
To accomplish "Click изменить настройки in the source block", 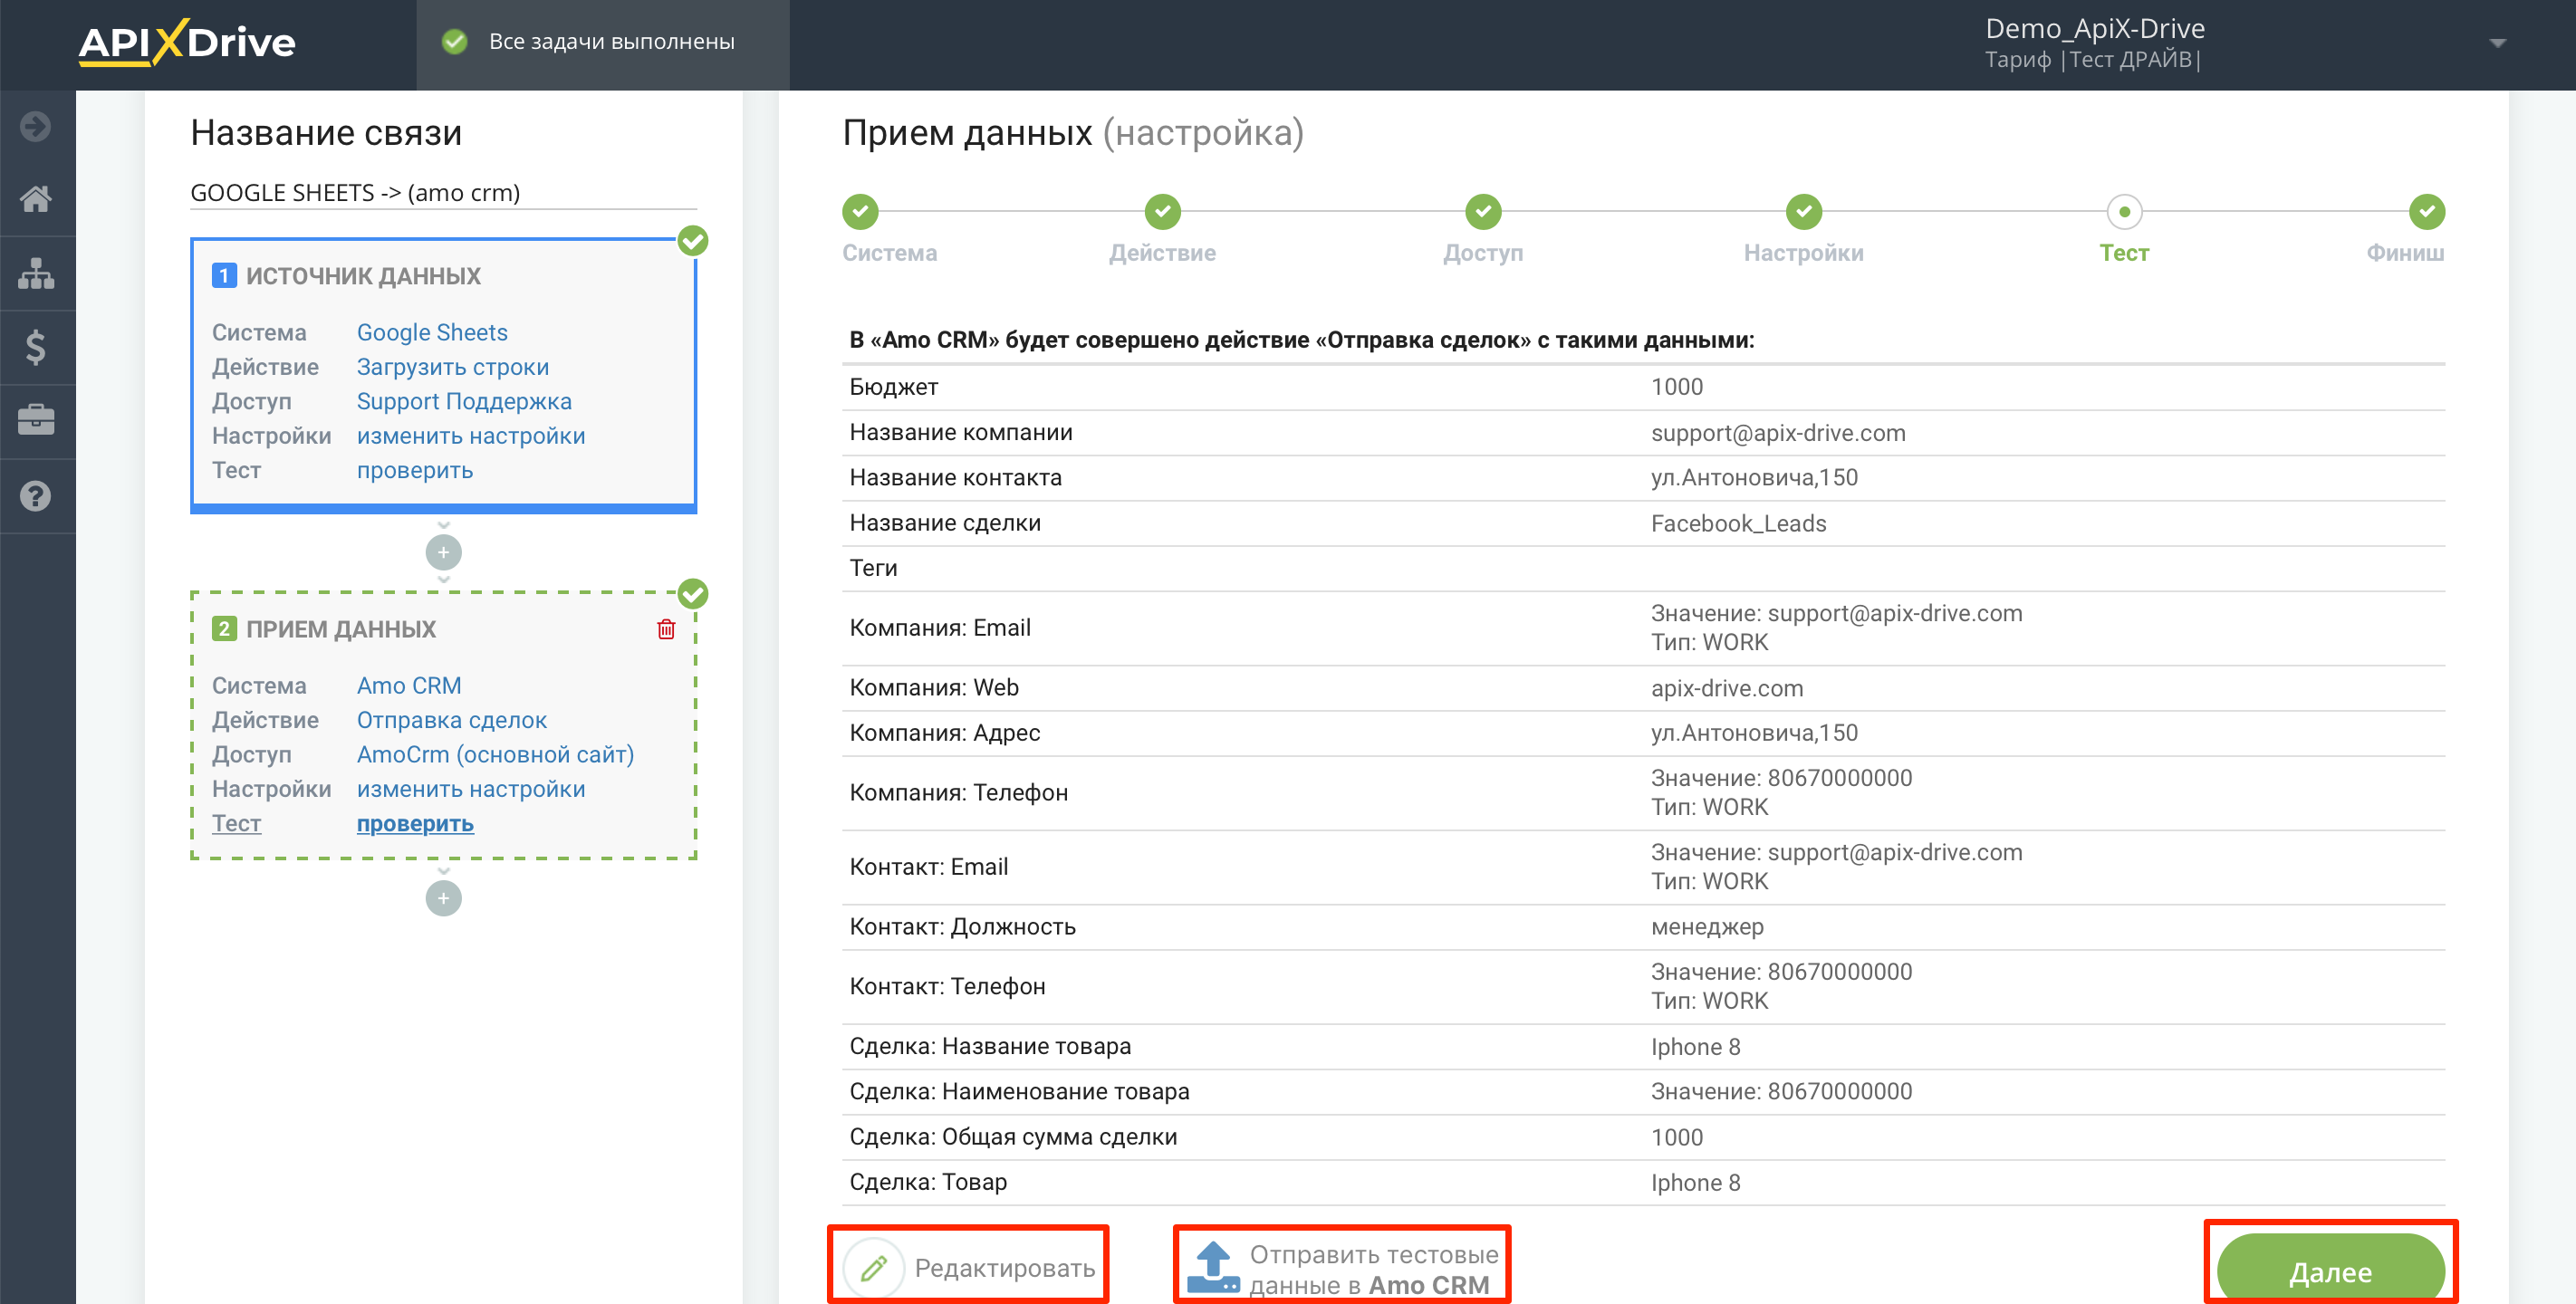I will pyautogui.click(x=471, y=436).
